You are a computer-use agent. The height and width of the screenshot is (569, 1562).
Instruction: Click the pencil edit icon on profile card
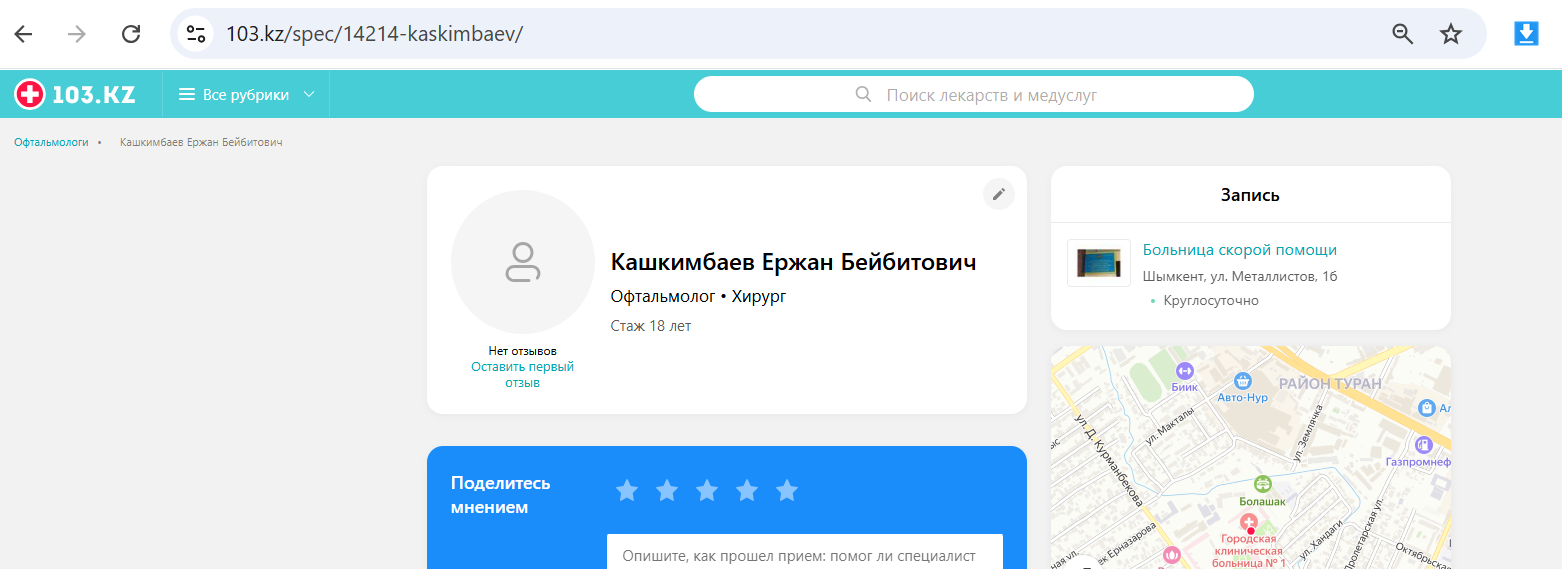998,194
